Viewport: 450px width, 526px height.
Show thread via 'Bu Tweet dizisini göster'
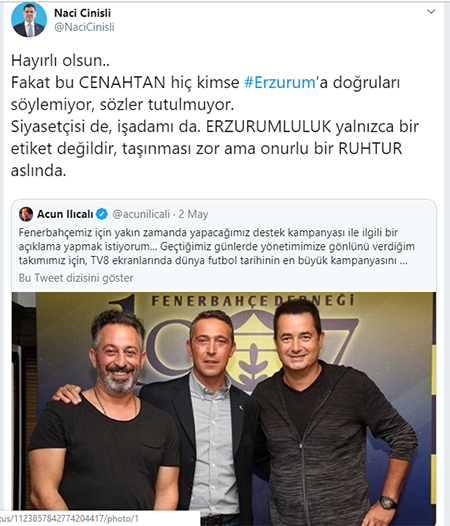pyautogui.click(x=76, y=278)
